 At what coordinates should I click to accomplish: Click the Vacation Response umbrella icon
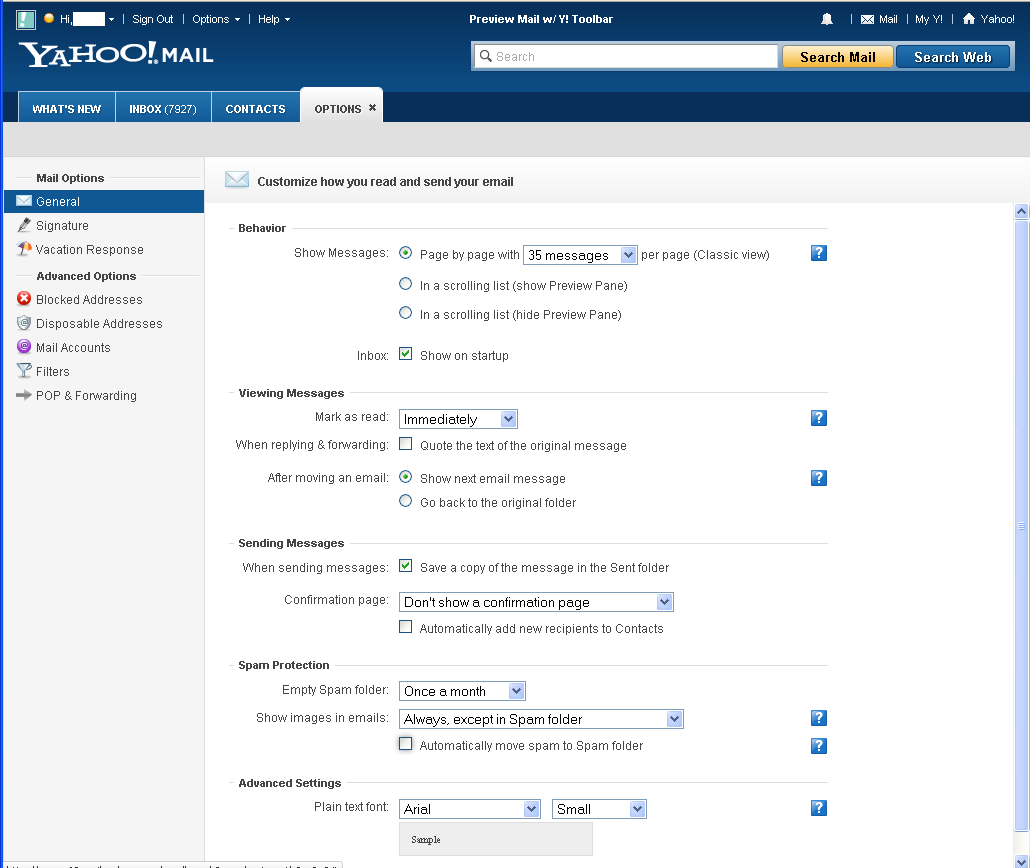pos(25,249)
